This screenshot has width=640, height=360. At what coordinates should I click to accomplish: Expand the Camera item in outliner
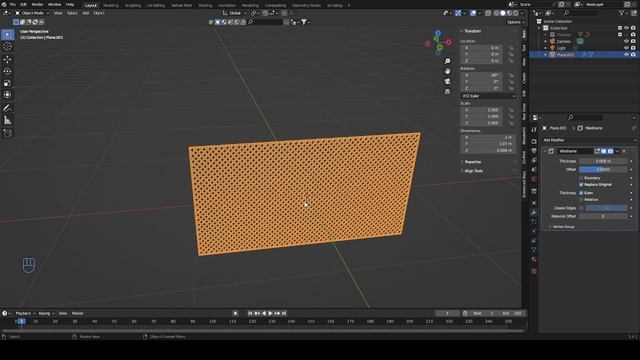click(x=545, y=41)
